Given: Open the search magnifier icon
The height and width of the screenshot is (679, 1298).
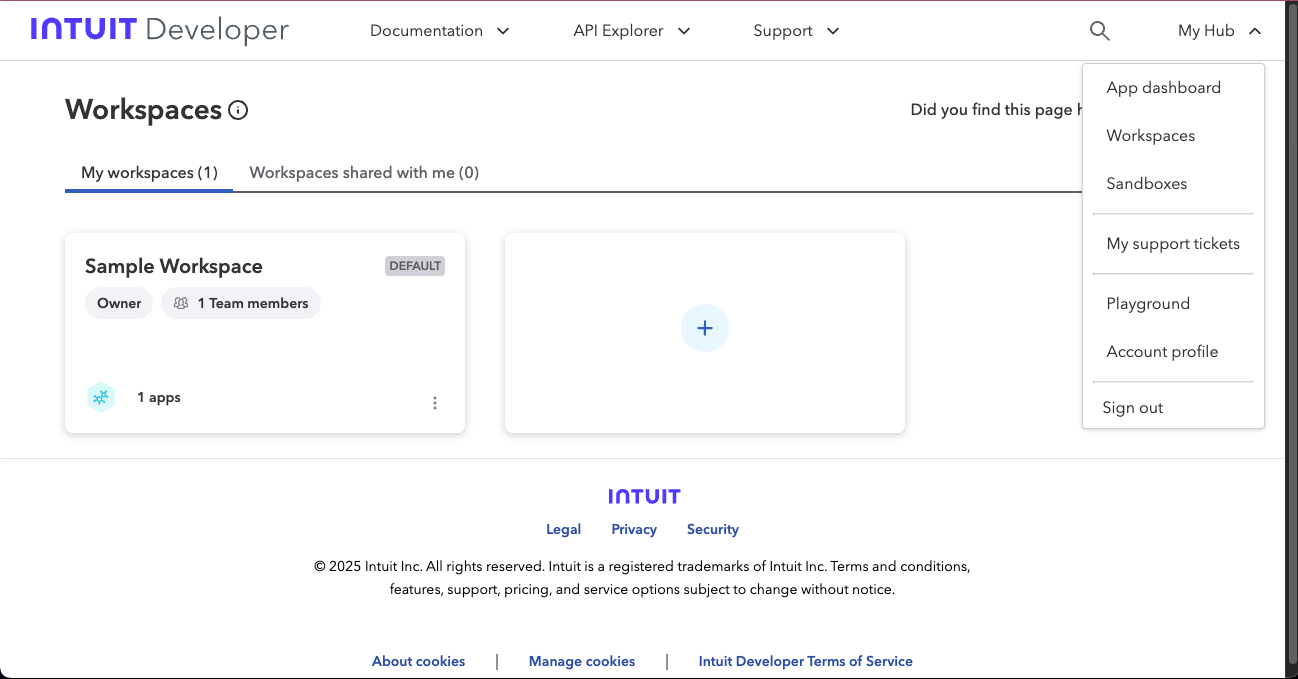Looking at the screenshot, I should pyautogui.click(x=1100, y=31).
